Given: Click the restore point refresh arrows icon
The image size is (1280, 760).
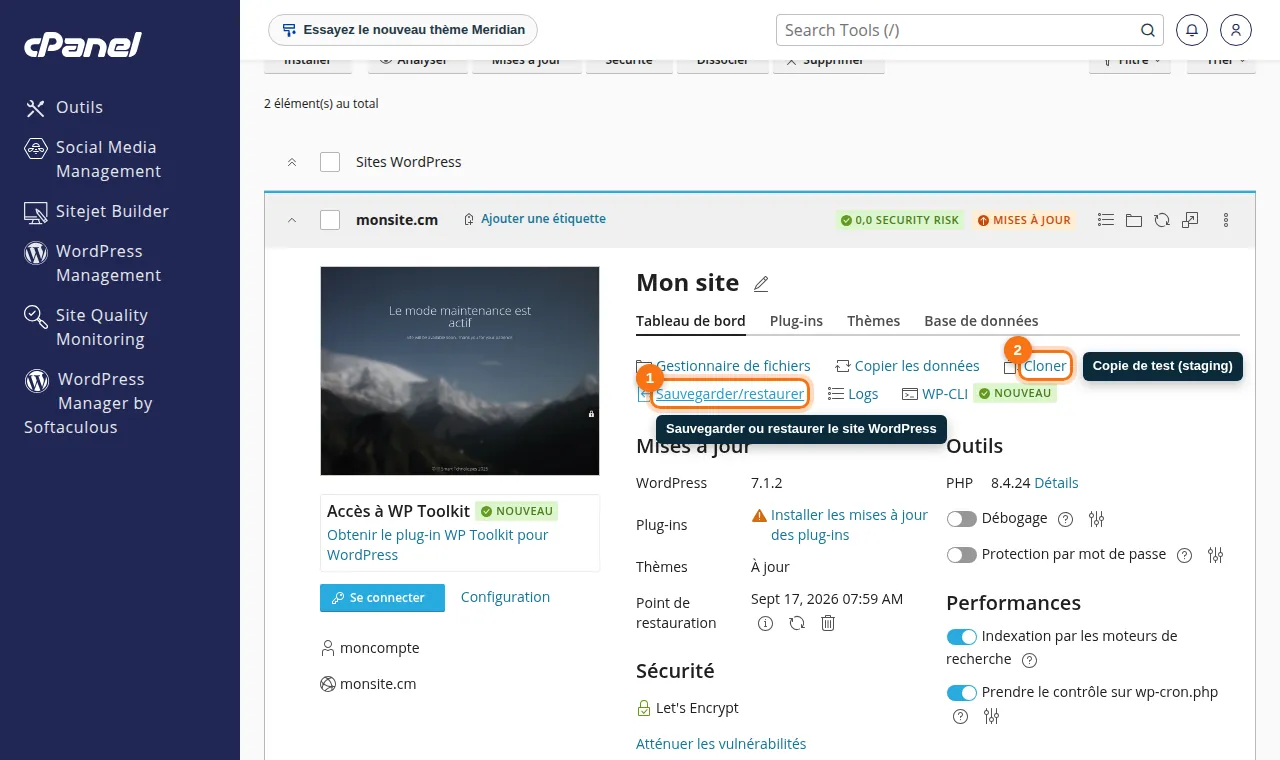Looking at the screenshot, I should coord(797,623).
